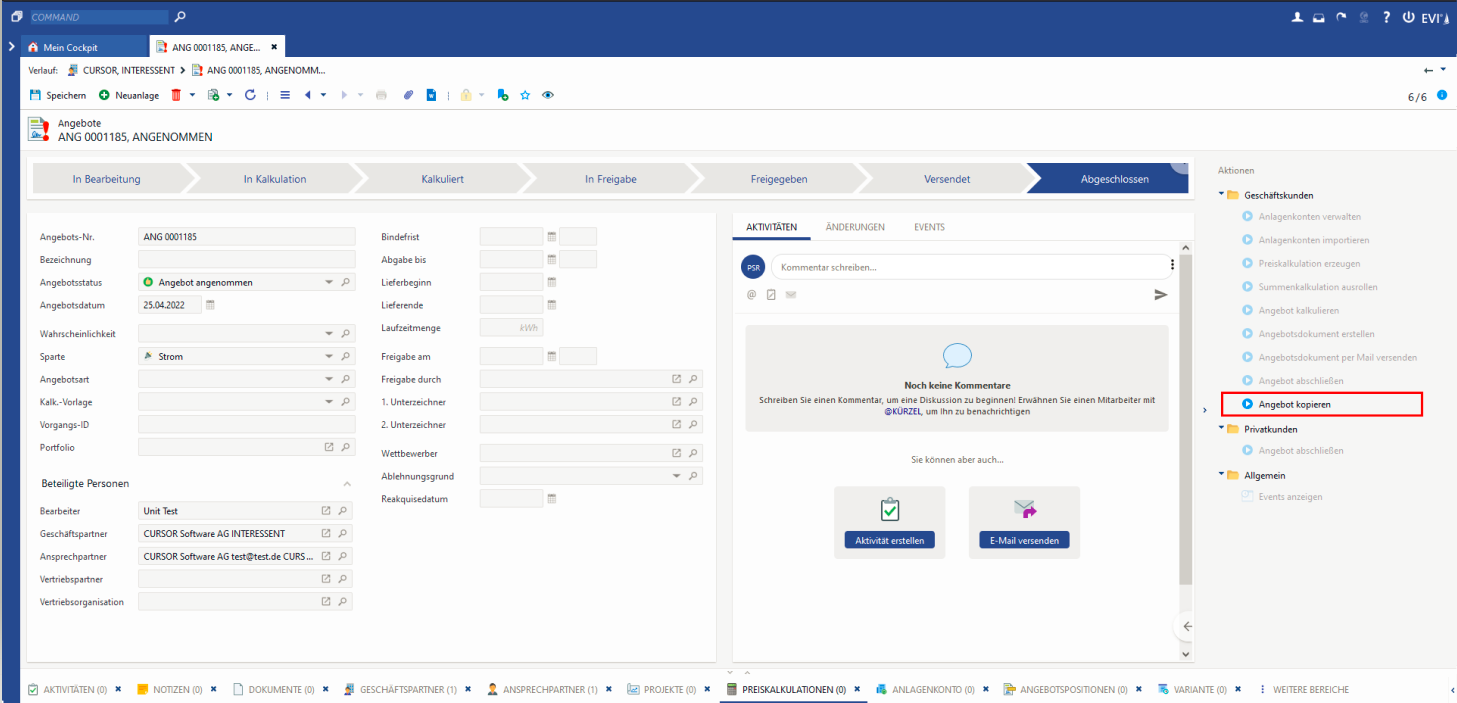This screenshot has width=1457, height=703.
Task: Open the Angebotsstatus dropdown
Action: coord(328,283)
